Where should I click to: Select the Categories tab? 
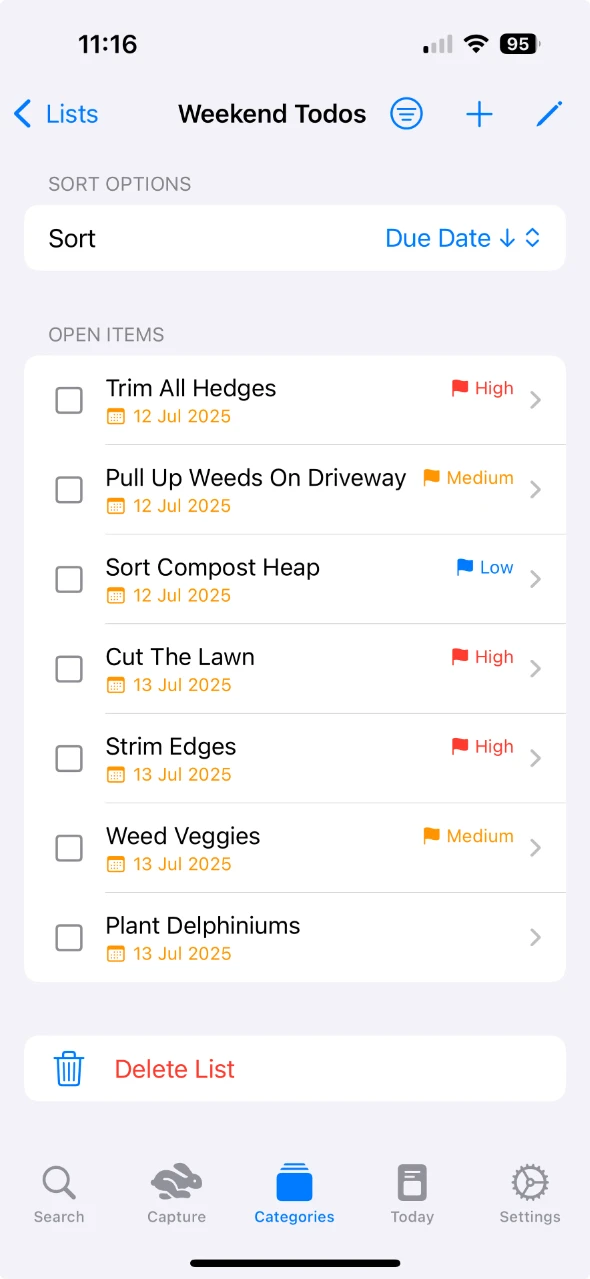click(294, 1194)
